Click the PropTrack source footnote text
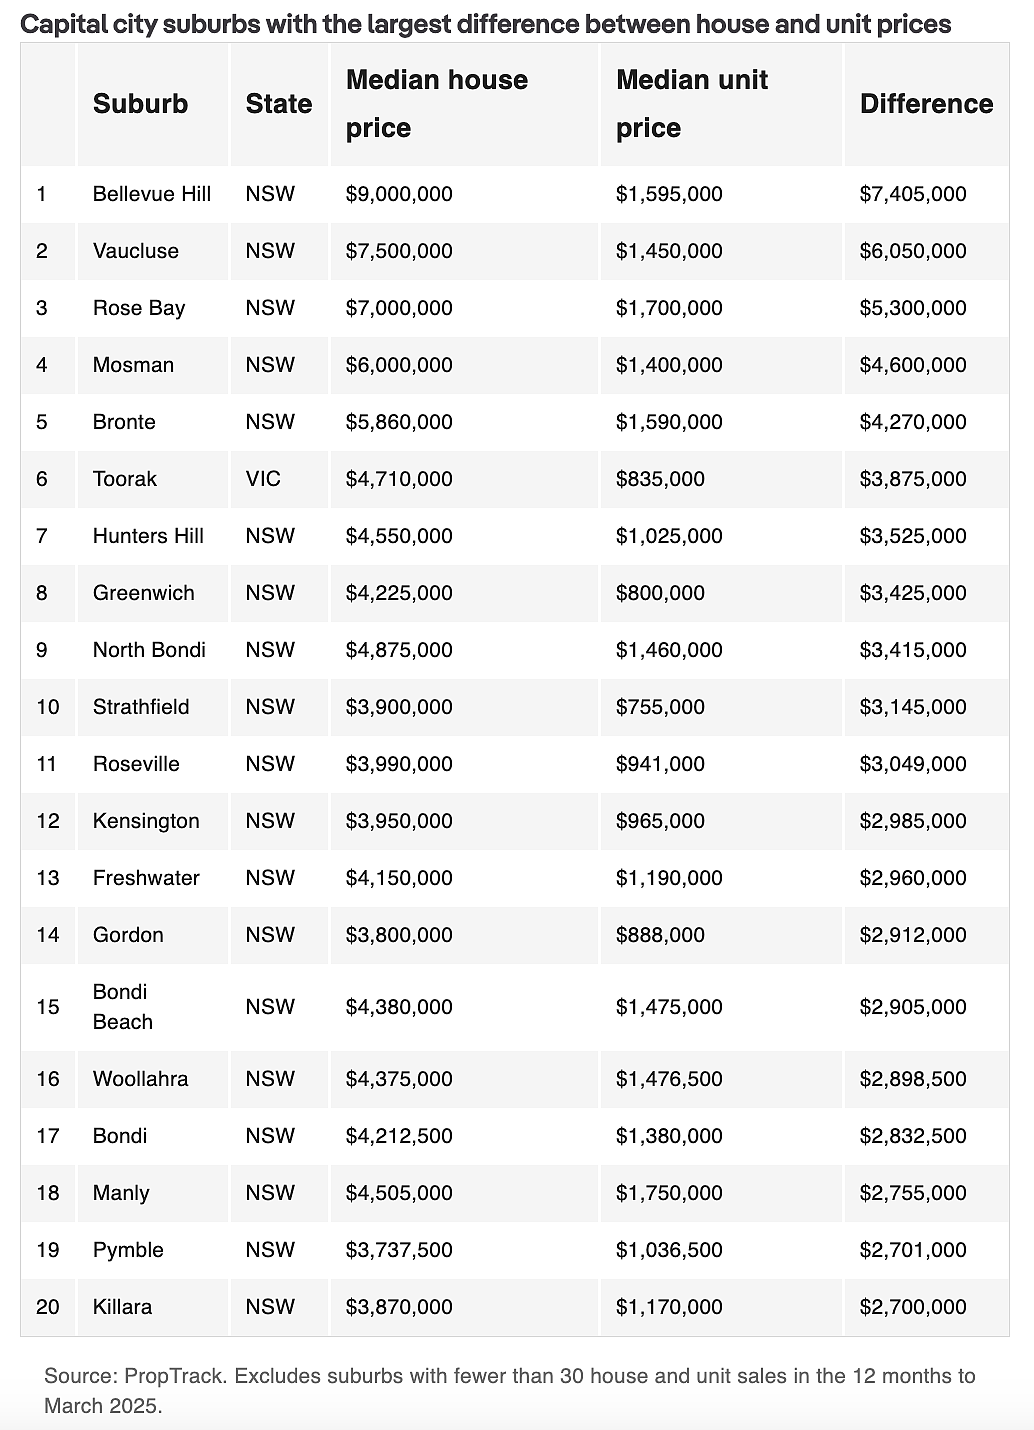 tap(509, 1390)
